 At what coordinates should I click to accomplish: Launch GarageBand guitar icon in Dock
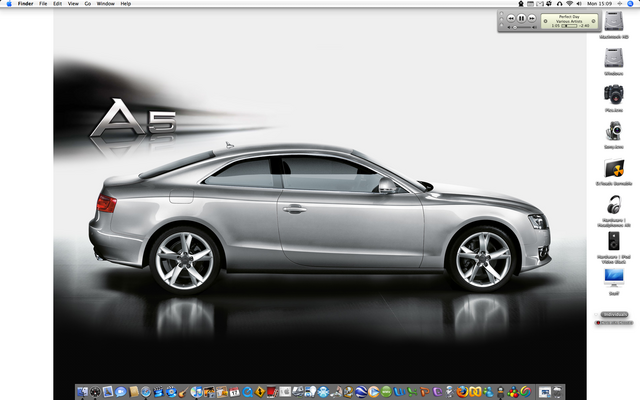click(183, 392)
